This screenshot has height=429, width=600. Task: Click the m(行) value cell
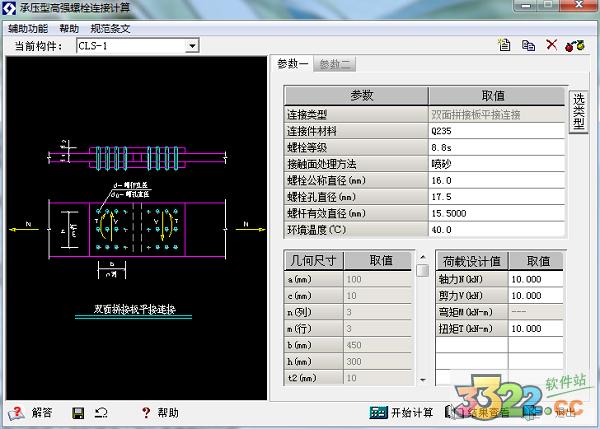point(378,329)
